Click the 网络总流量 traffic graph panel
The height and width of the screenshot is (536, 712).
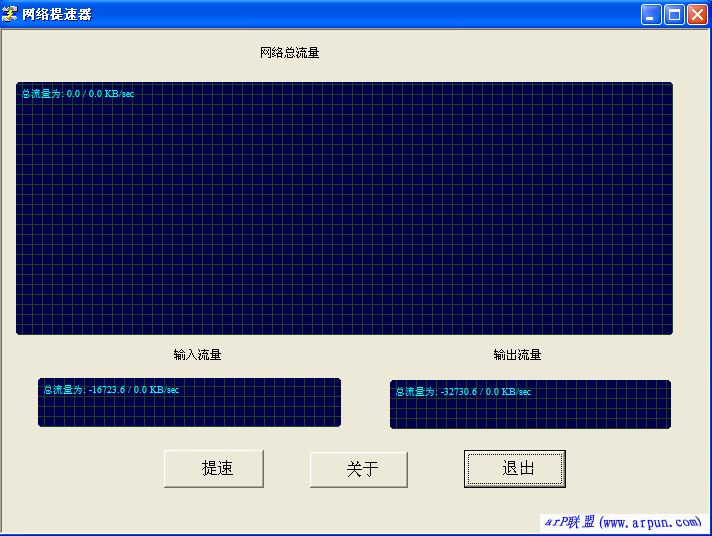click(x=344, y=208)
